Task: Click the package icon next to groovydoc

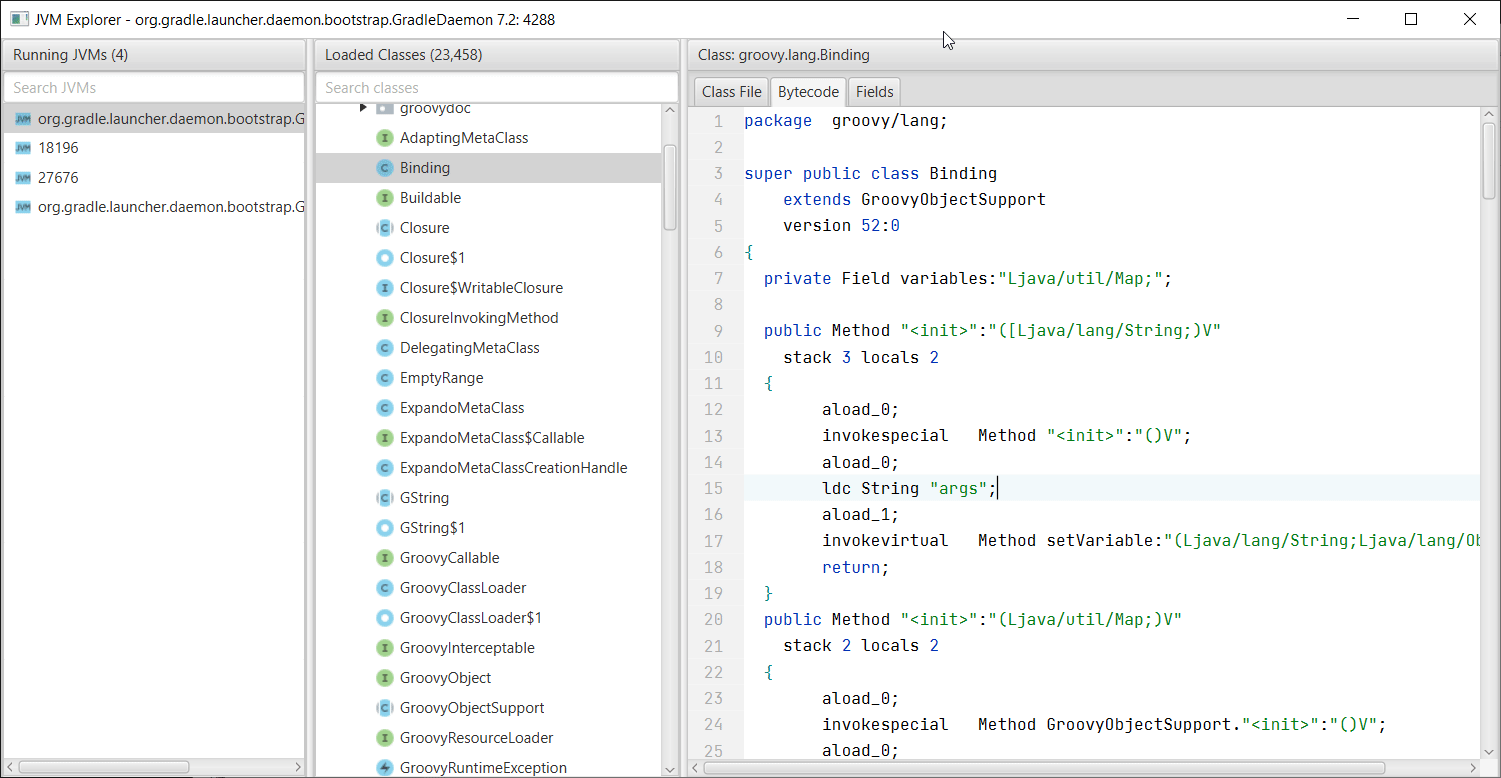Action: (x=384, y=108)
